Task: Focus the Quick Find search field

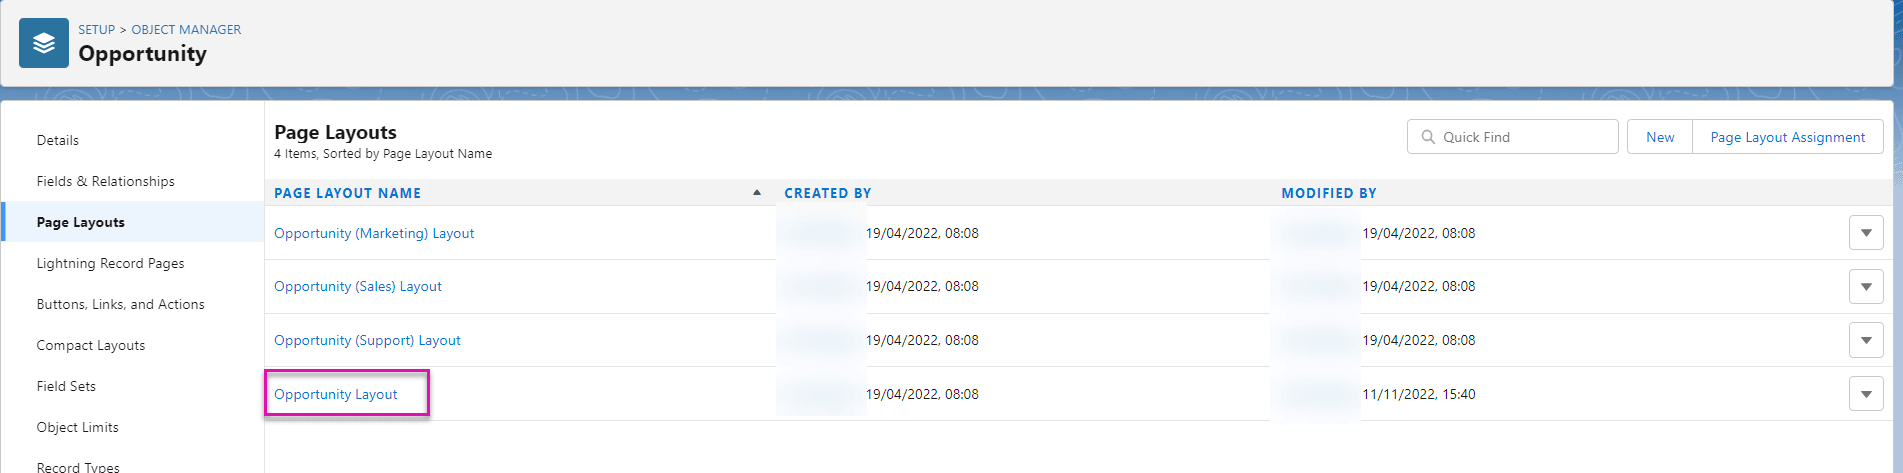Action: click(1522, 137)
